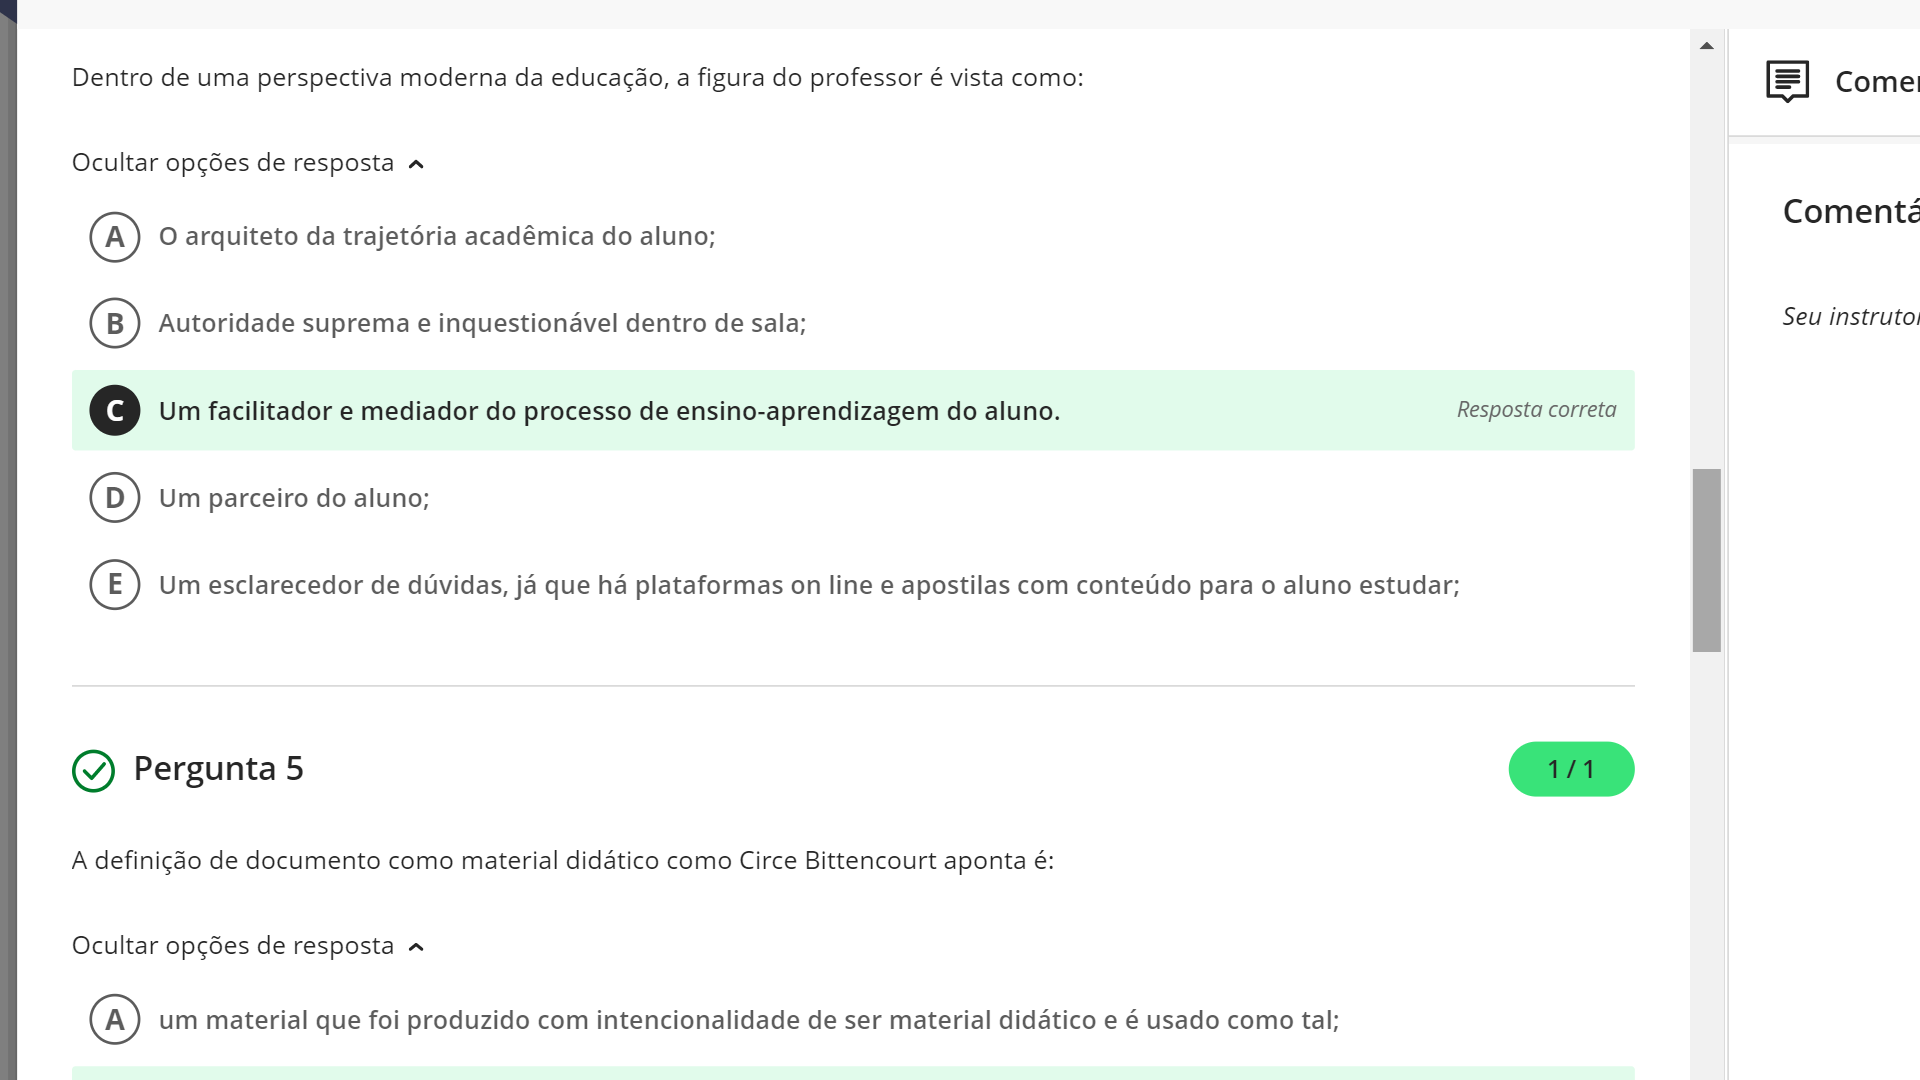Viewport: 1920px width, 1080px height.
Task: Click the filled C option circle
Action: [115, 411]
